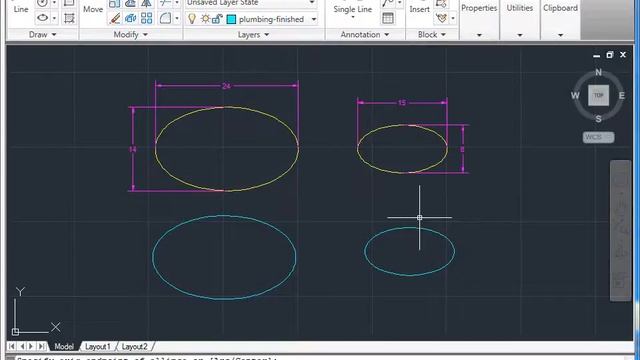Click the last-tab navigation arrow

click(x=41, y=347)
